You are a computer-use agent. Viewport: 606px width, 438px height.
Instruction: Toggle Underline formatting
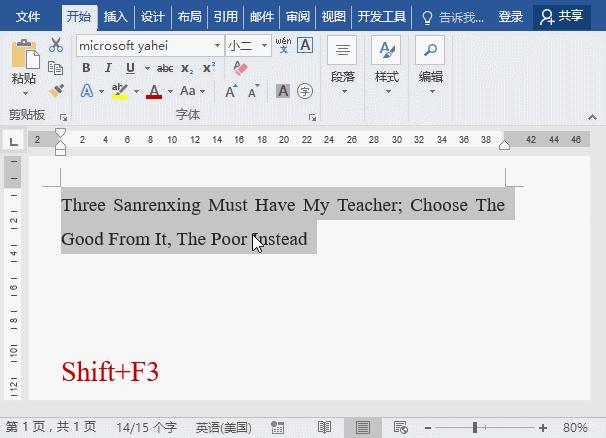pos(131,68)
